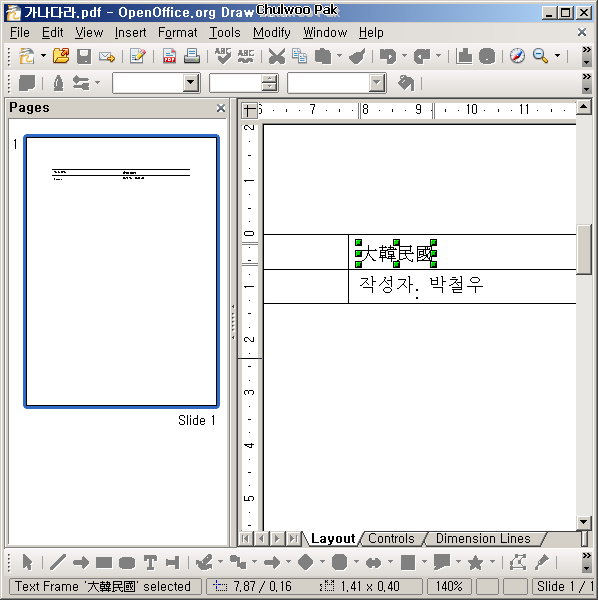The image size is (598, 600).
Task: Click the Slide 1 / 1 status field
Action: click(x=564, y=586)
